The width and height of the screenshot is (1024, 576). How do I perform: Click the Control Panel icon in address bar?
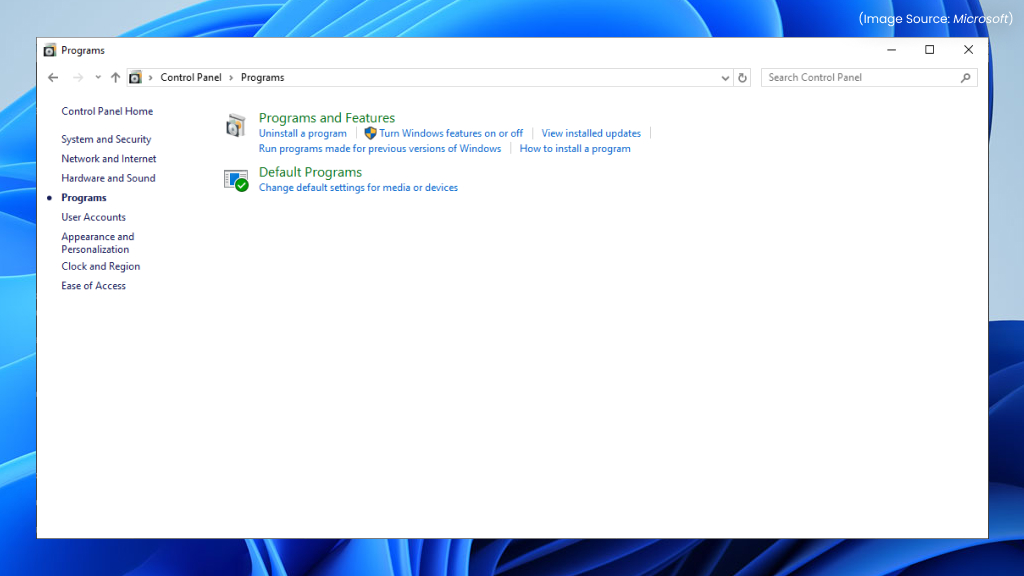click(135, 77)
